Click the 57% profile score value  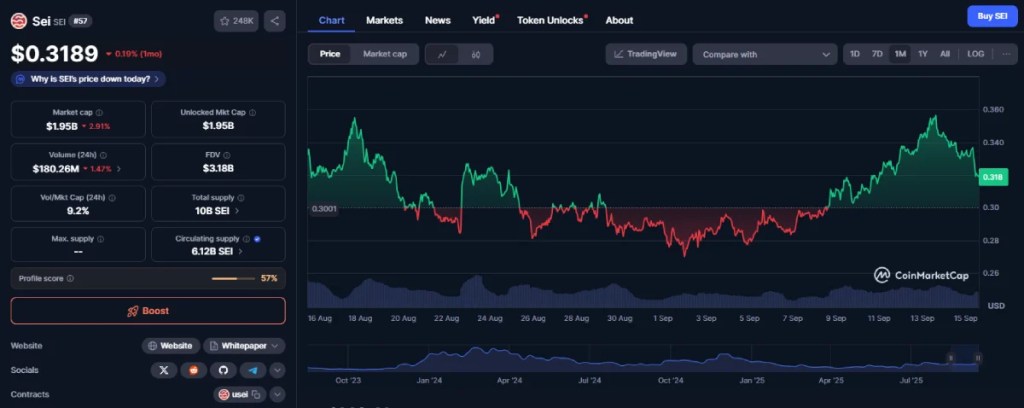[269, 278]
